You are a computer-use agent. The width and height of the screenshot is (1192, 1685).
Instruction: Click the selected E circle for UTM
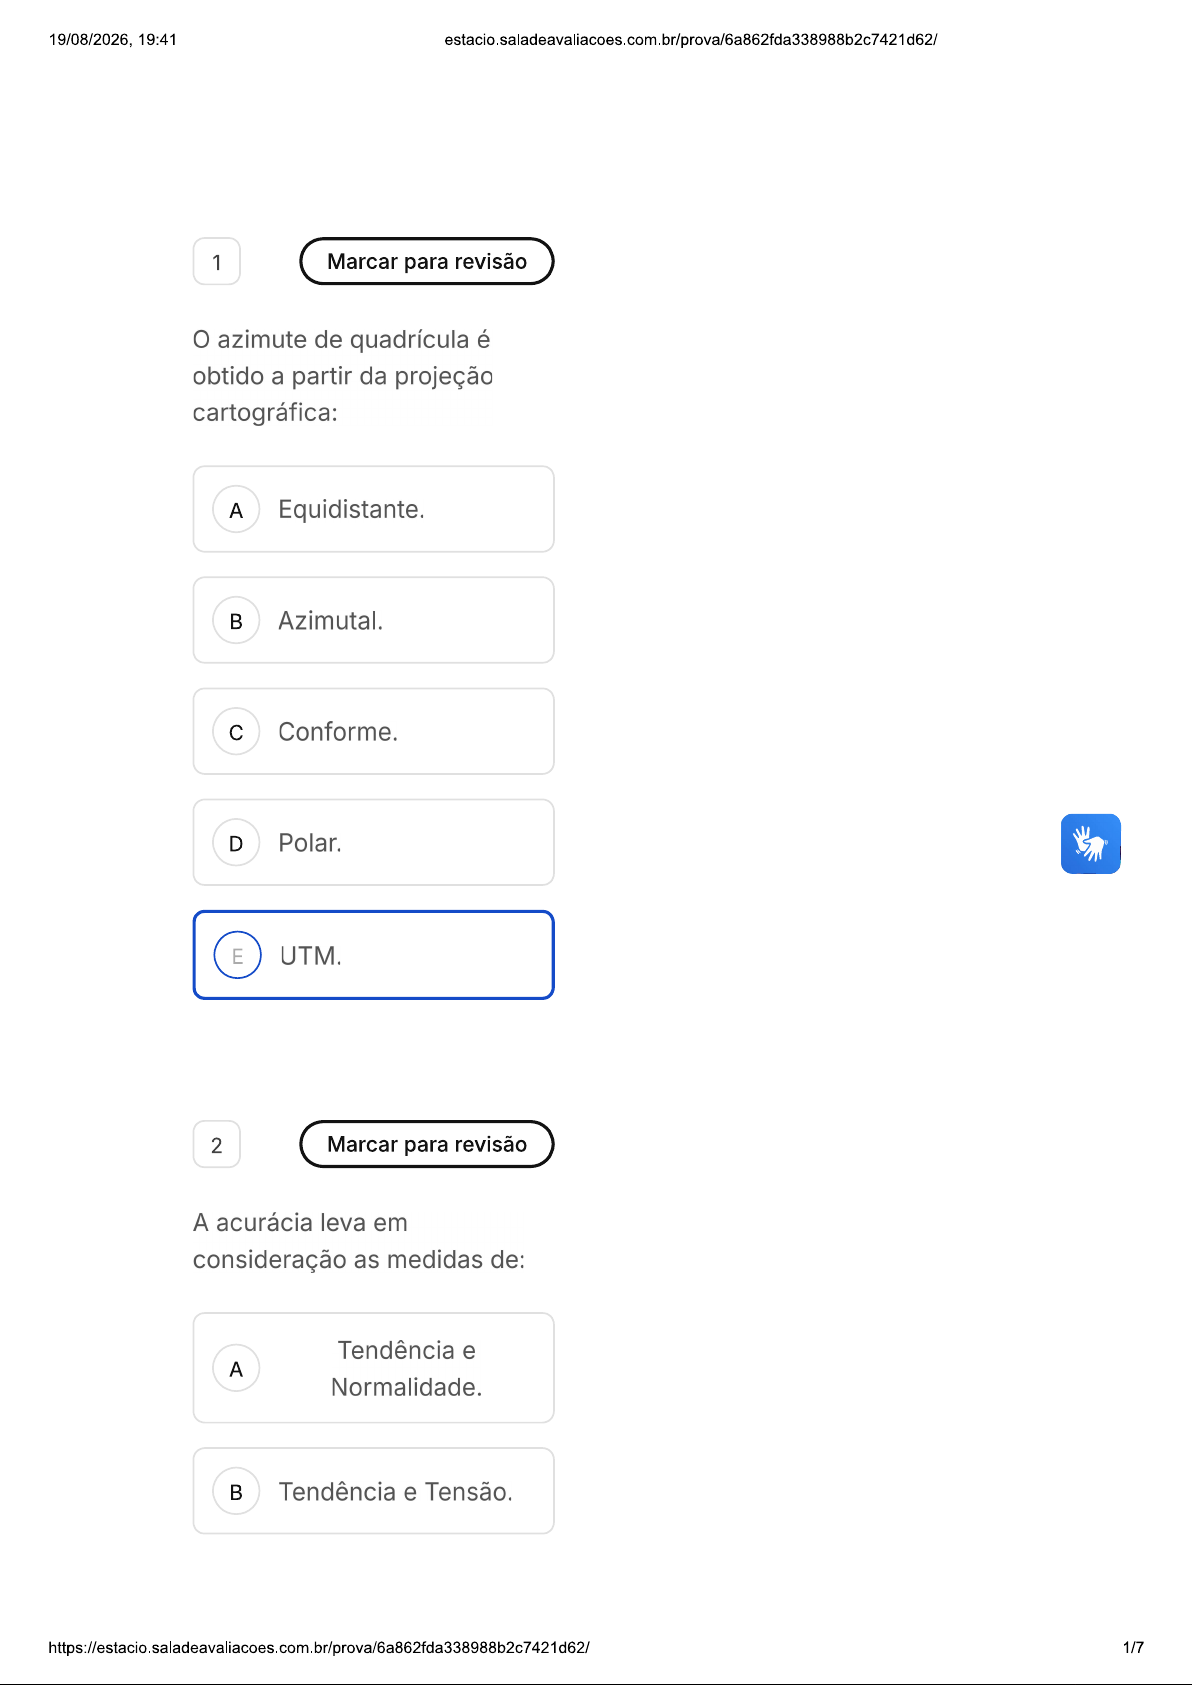(238, 955)
